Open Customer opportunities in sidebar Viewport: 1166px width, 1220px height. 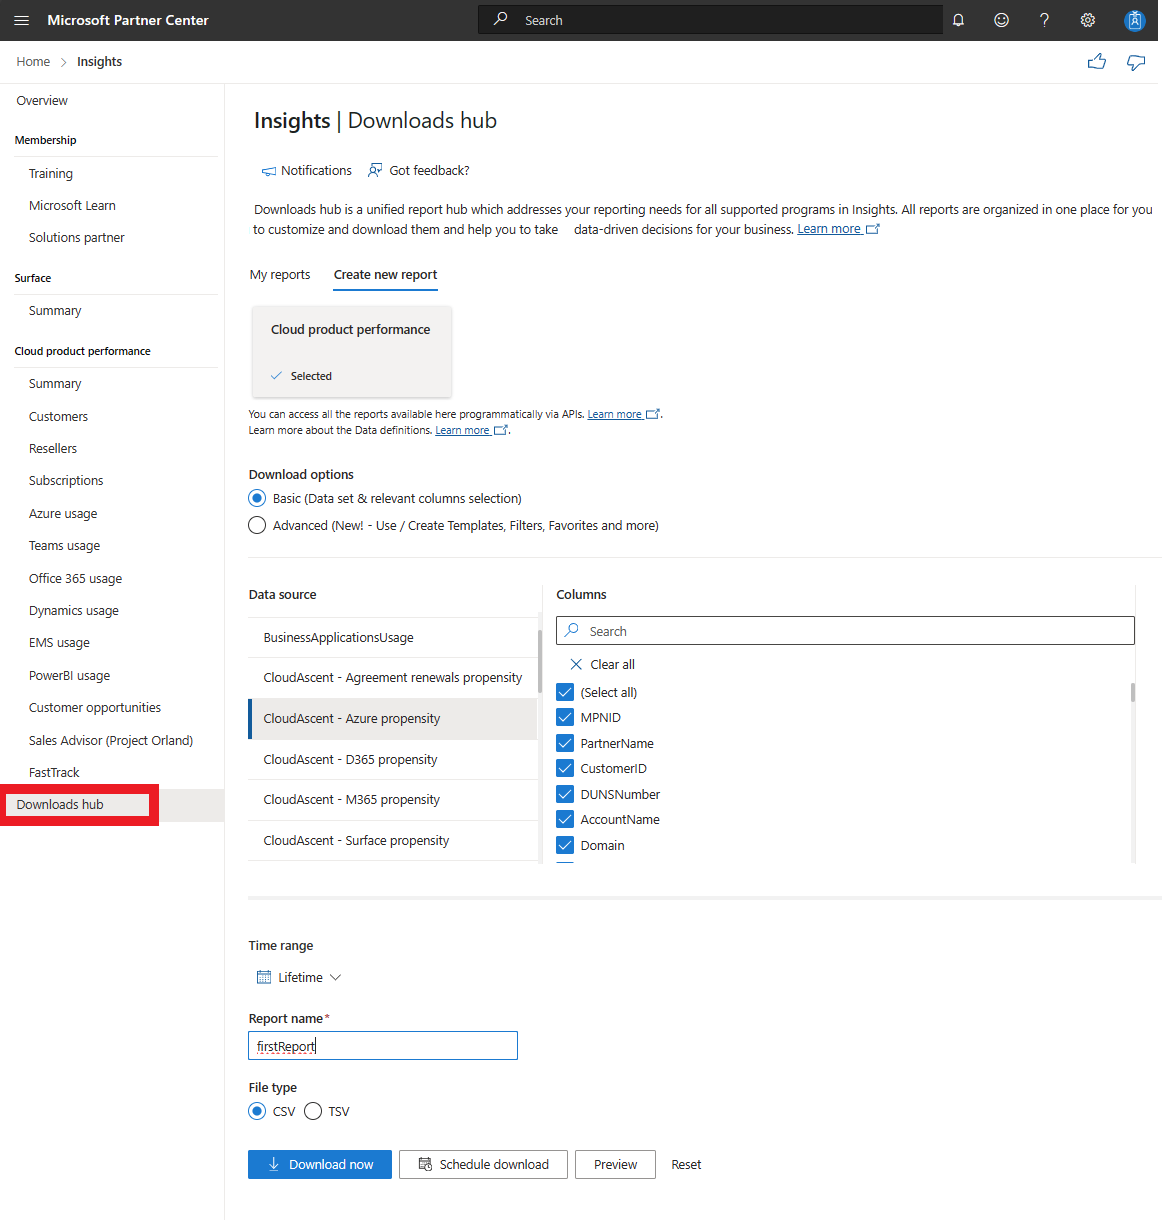coord(95,708)
